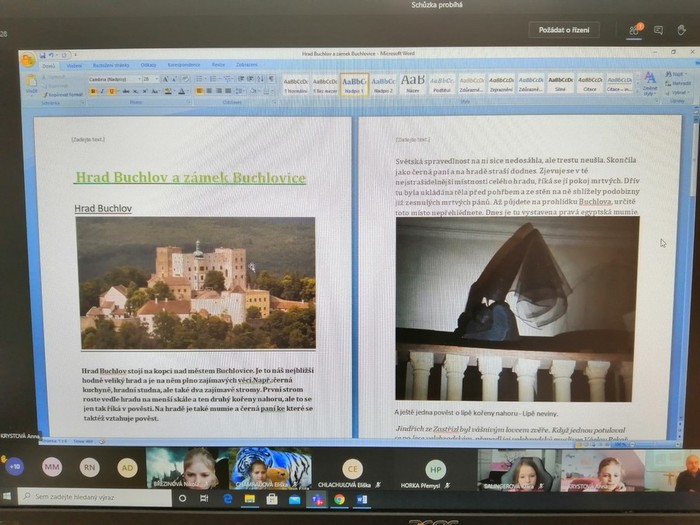Click the Office button in Word
The width and height of the screenshot is (700, 525).
pos(28,60)
